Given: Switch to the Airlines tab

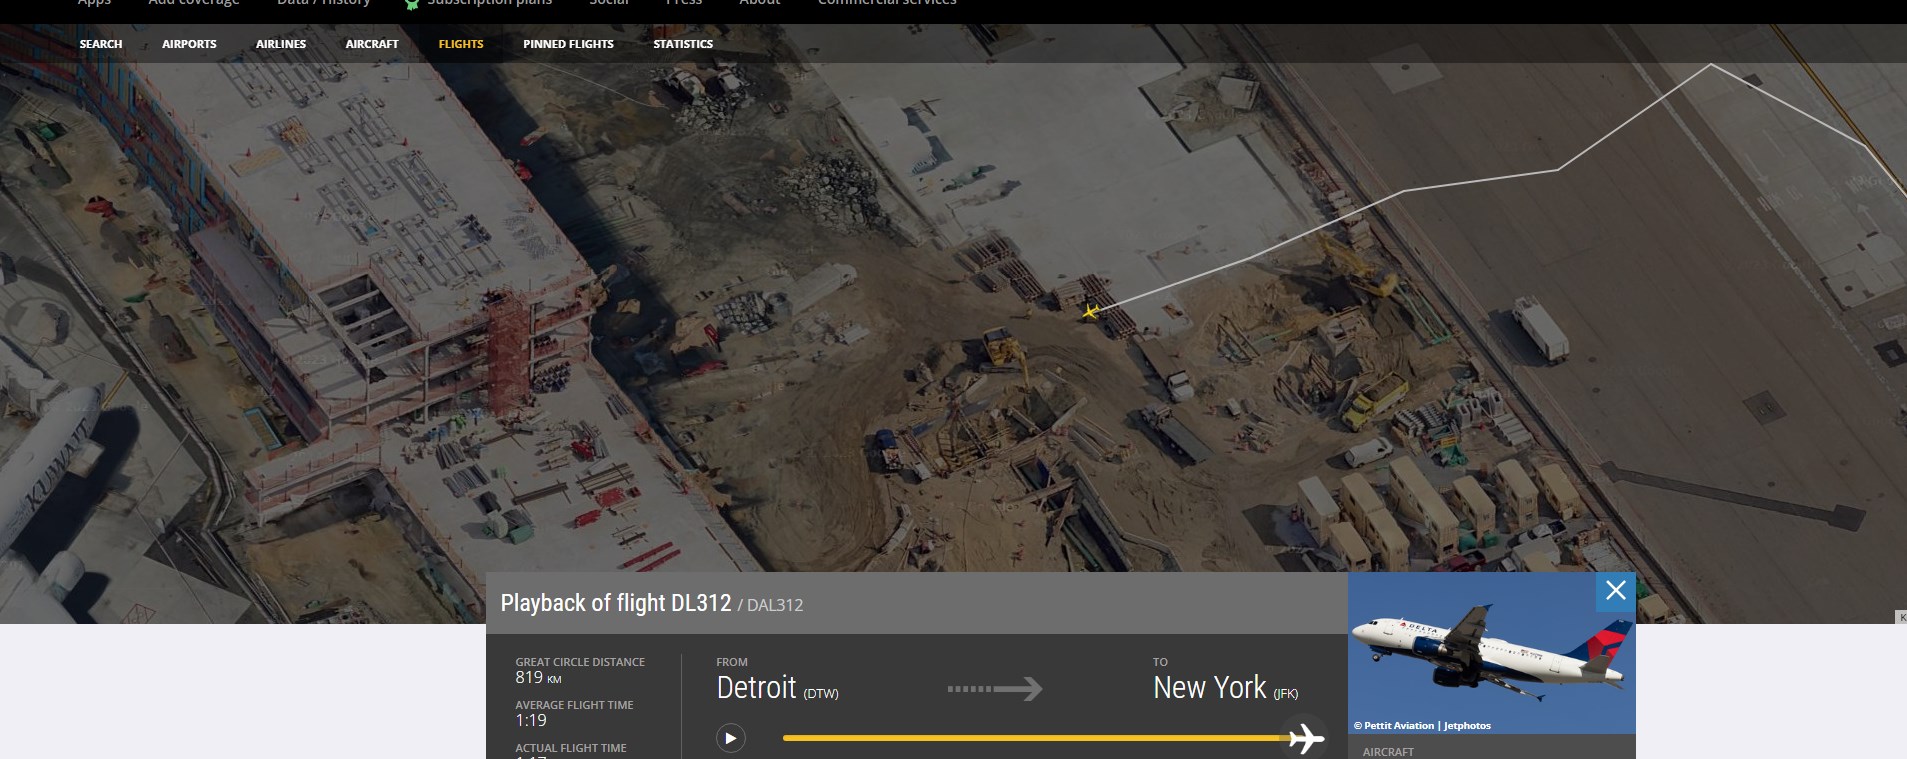Looking at the screenshot, I should pyautogui.click(x=281, y=44).
